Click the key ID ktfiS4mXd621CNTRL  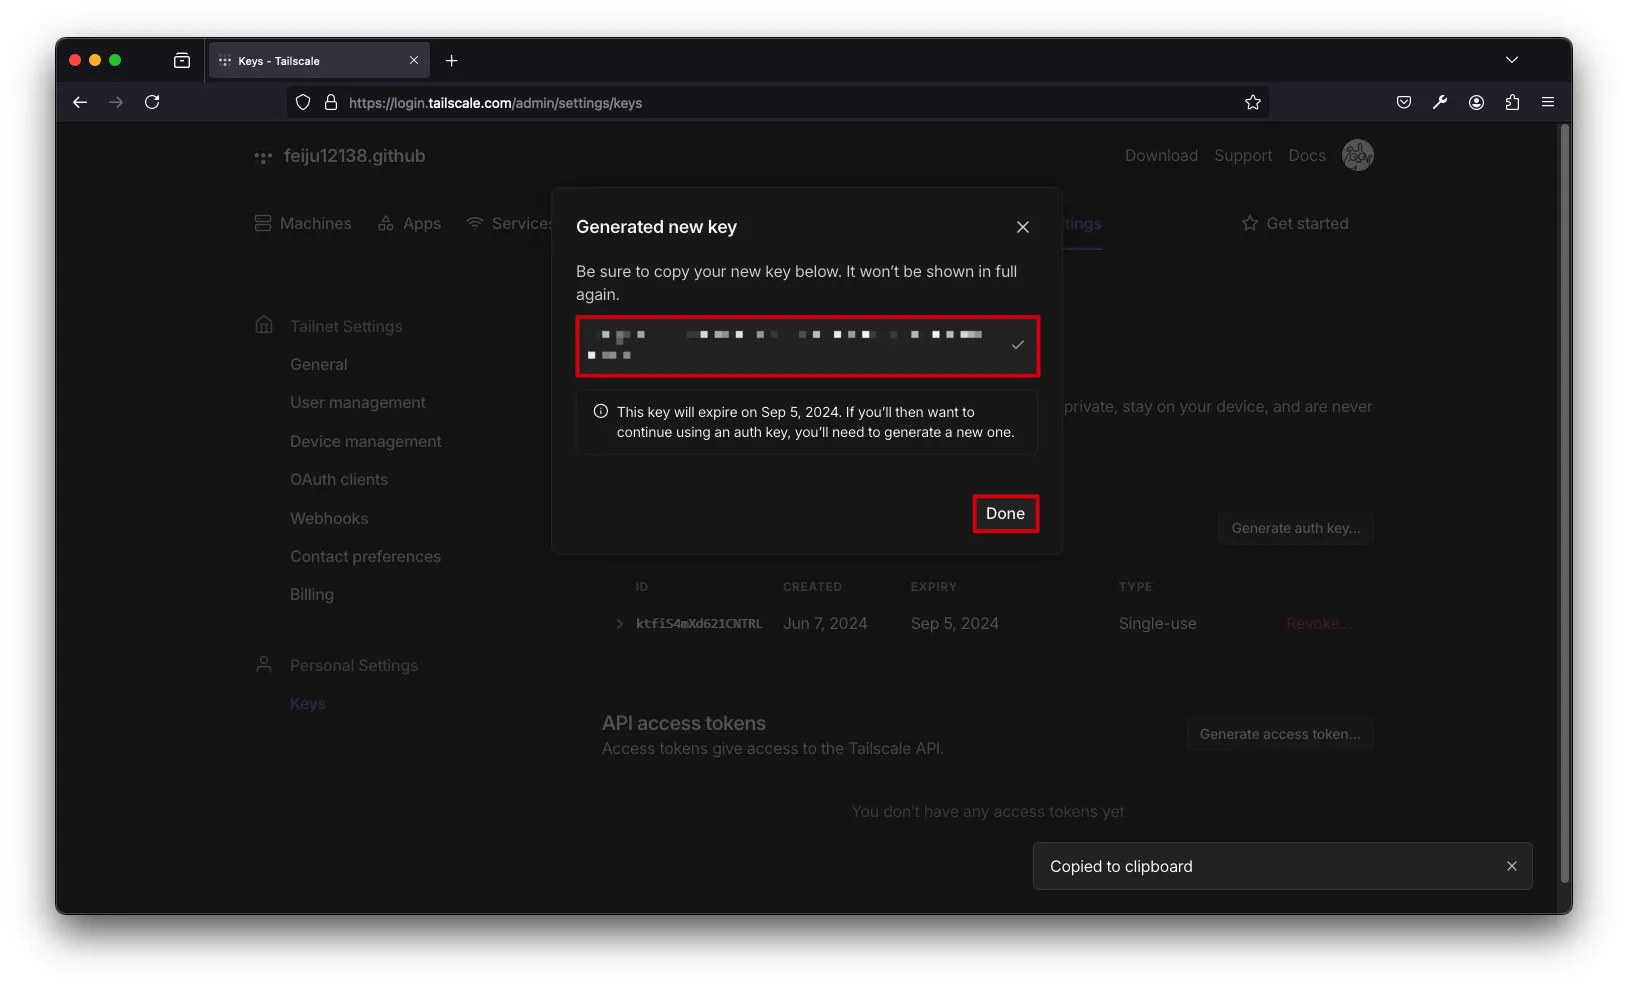tap(699, 624)
